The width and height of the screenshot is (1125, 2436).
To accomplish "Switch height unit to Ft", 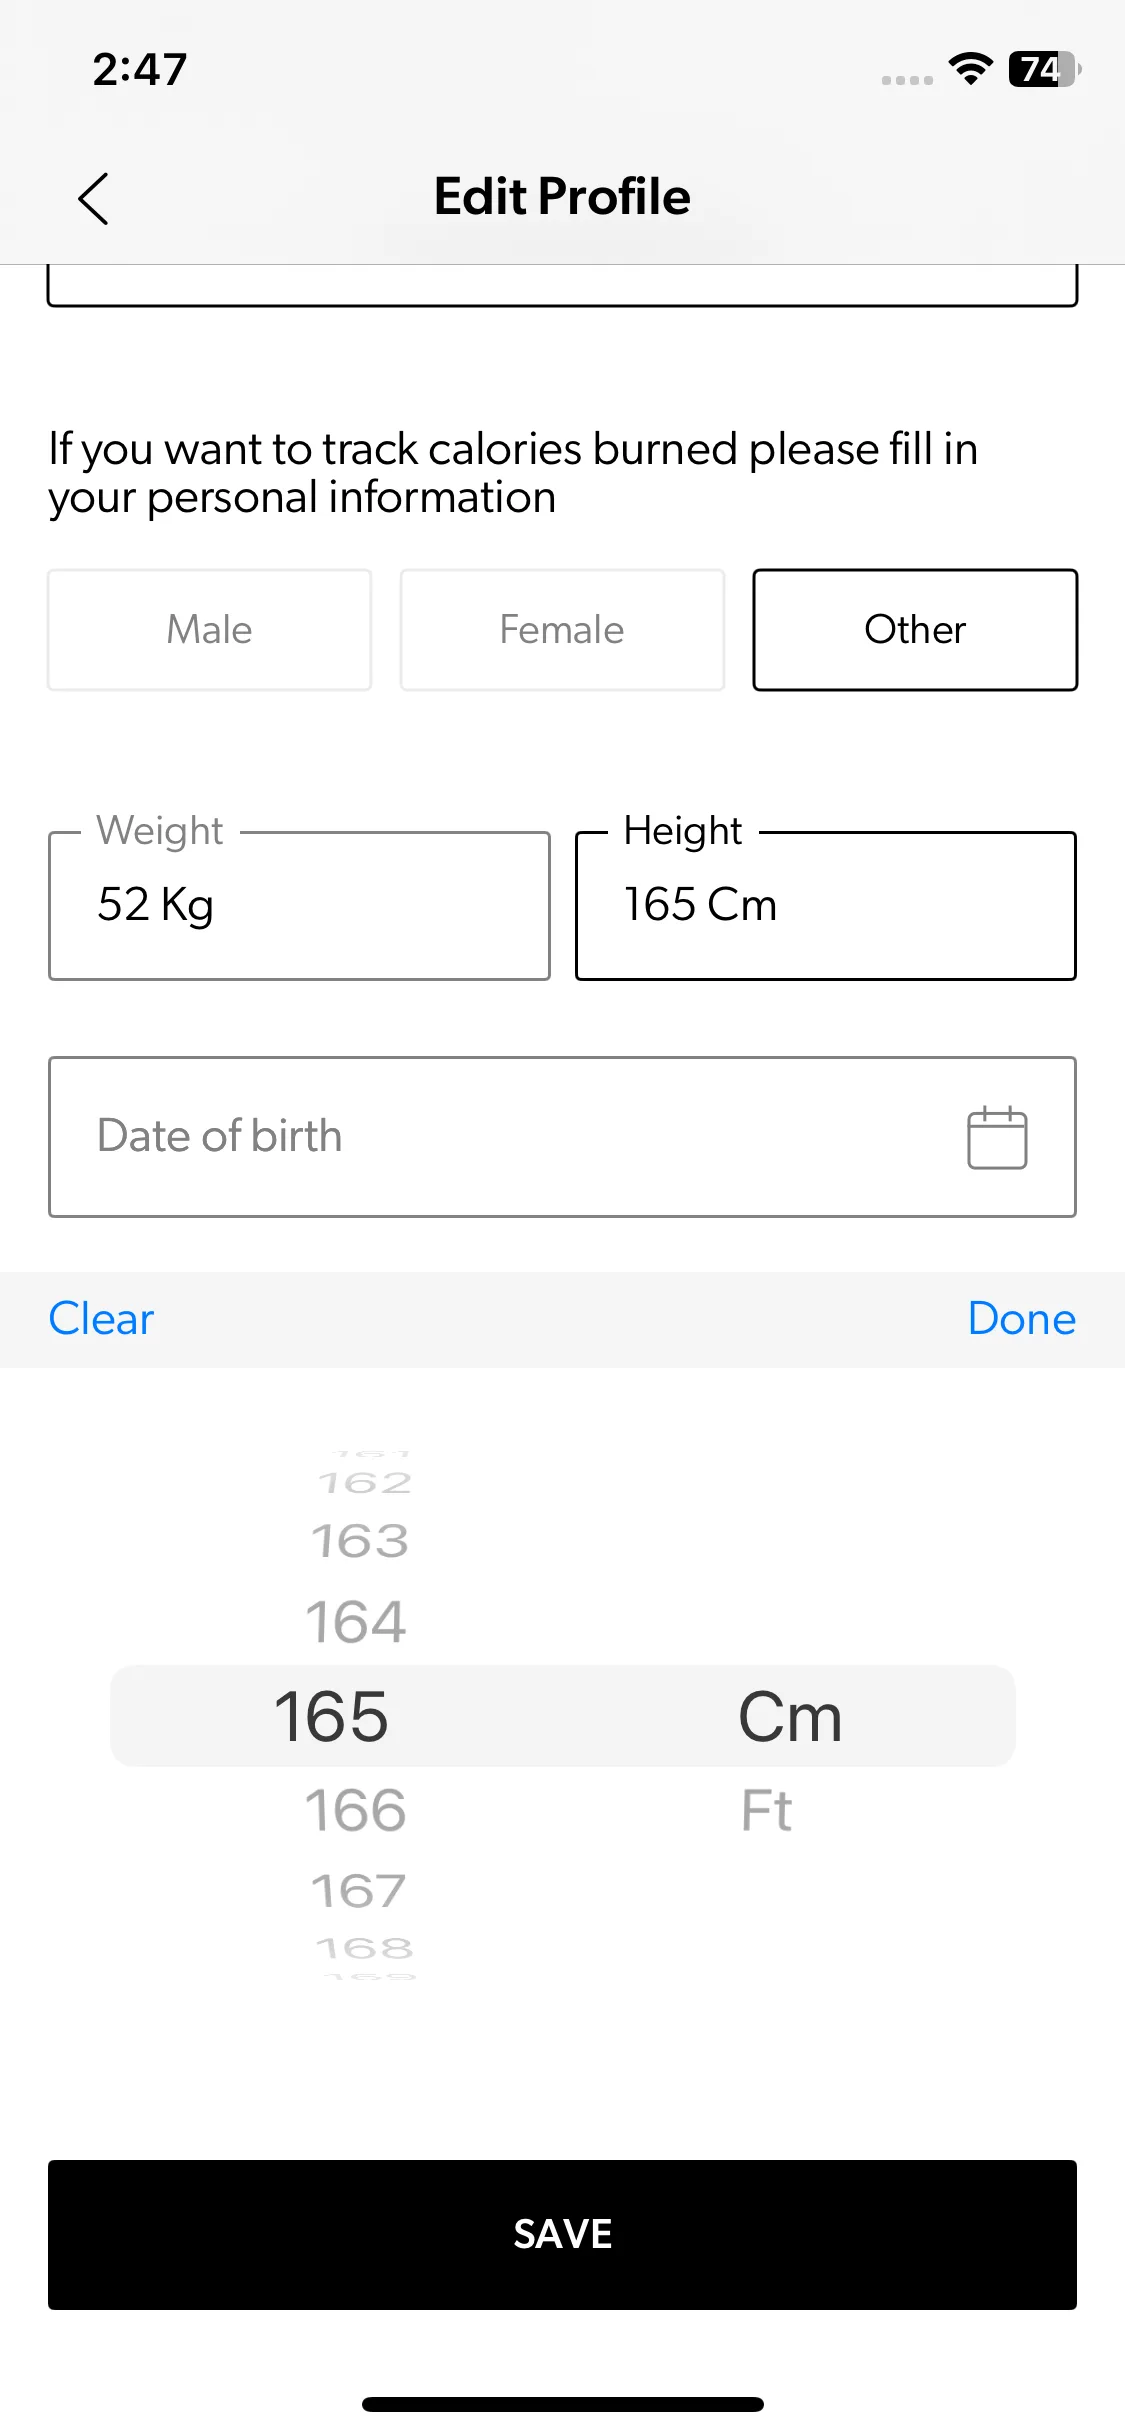I will (x=766, y=1811).
